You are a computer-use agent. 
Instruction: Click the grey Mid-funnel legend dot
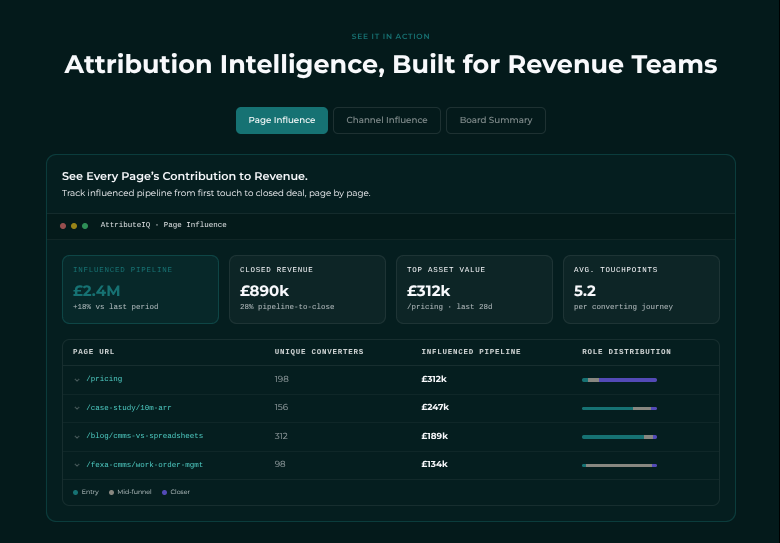(x=111, y=492)
